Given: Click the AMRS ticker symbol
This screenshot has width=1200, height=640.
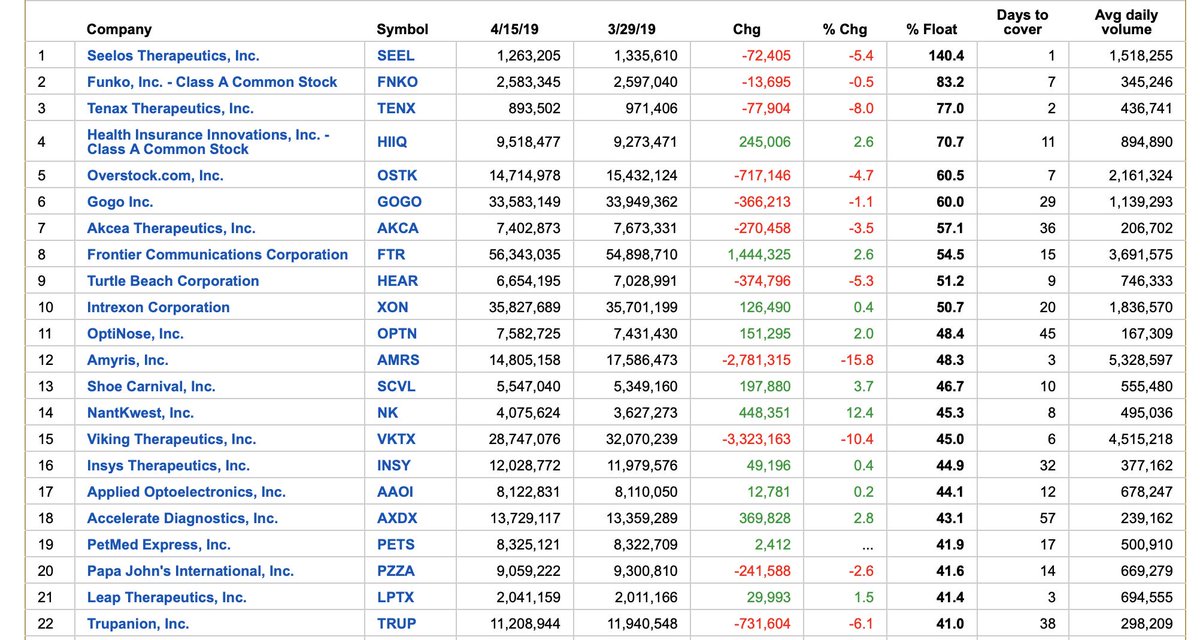Looking at the screenshot, I should click(x=398, y=360).
